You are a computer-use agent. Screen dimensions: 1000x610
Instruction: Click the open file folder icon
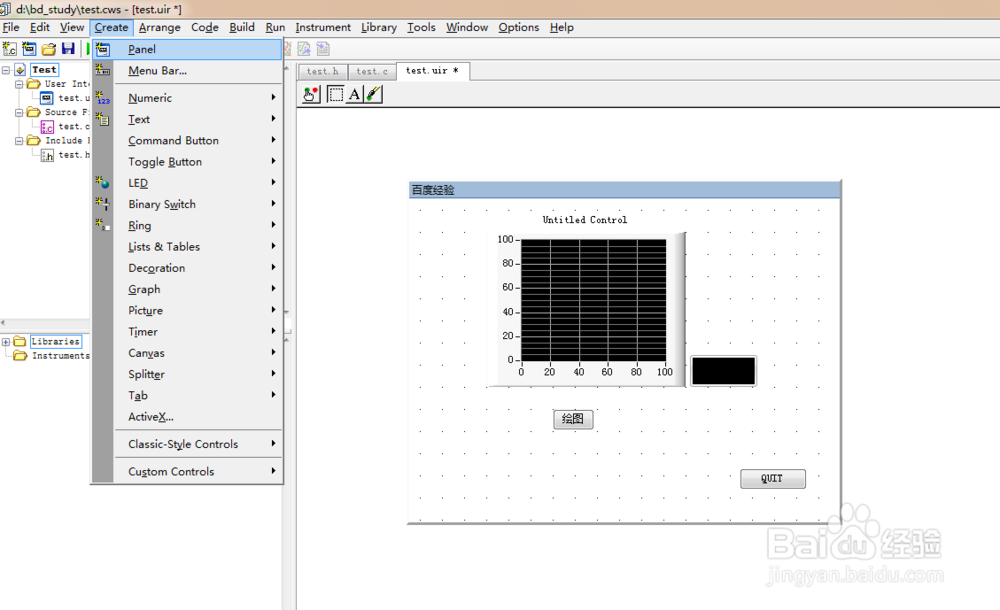49,48
